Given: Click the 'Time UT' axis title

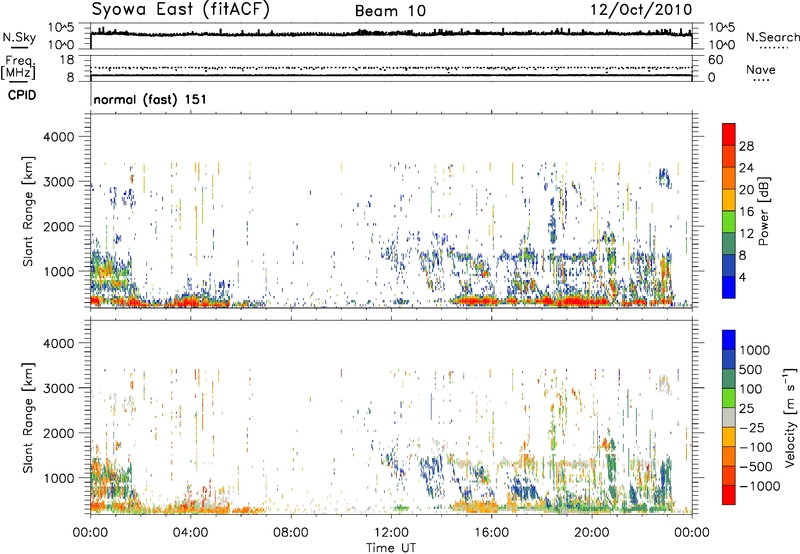Looking at the screenshot, I should [391, 548].
